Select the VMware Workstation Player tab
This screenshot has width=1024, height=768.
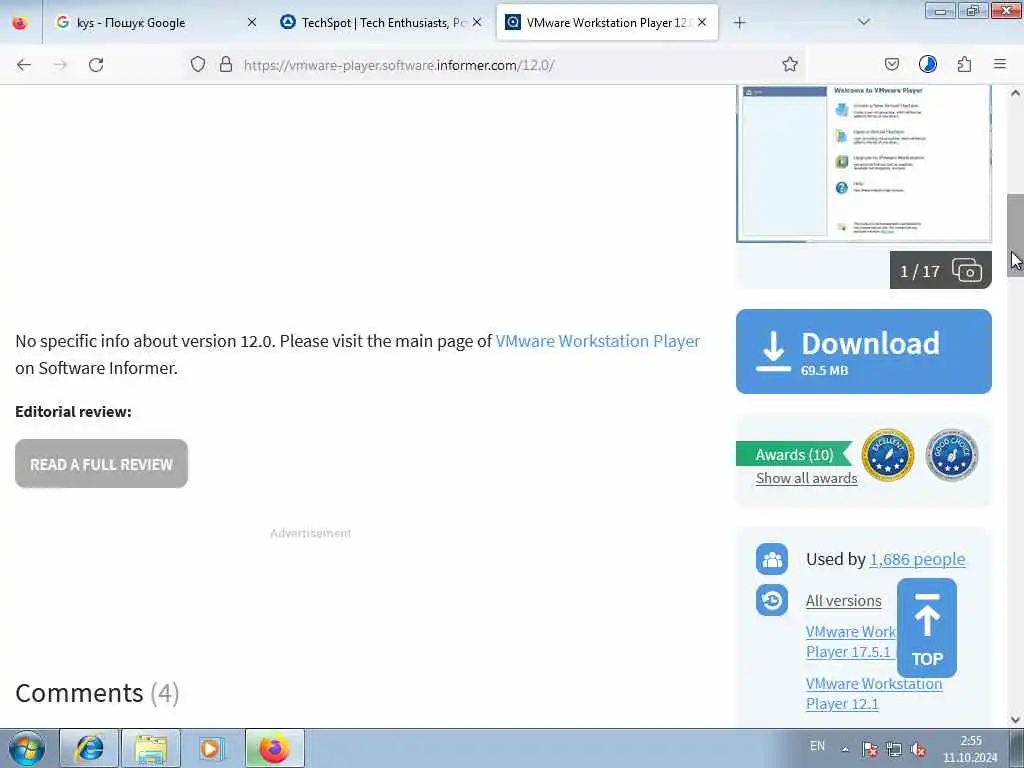(x=607, y=23)
